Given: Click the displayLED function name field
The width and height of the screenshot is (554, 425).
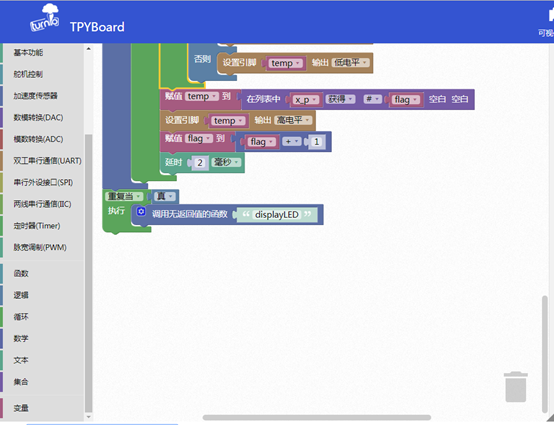Looking at the screenshot, I should point(277,214).
